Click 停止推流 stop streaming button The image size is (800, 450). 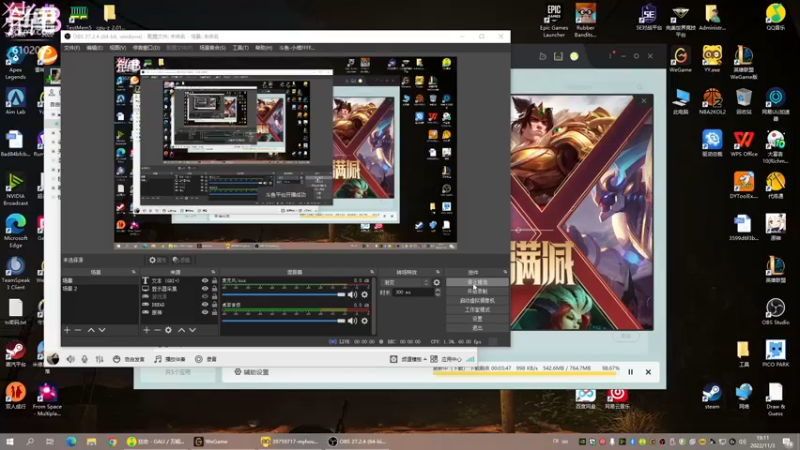477,282
